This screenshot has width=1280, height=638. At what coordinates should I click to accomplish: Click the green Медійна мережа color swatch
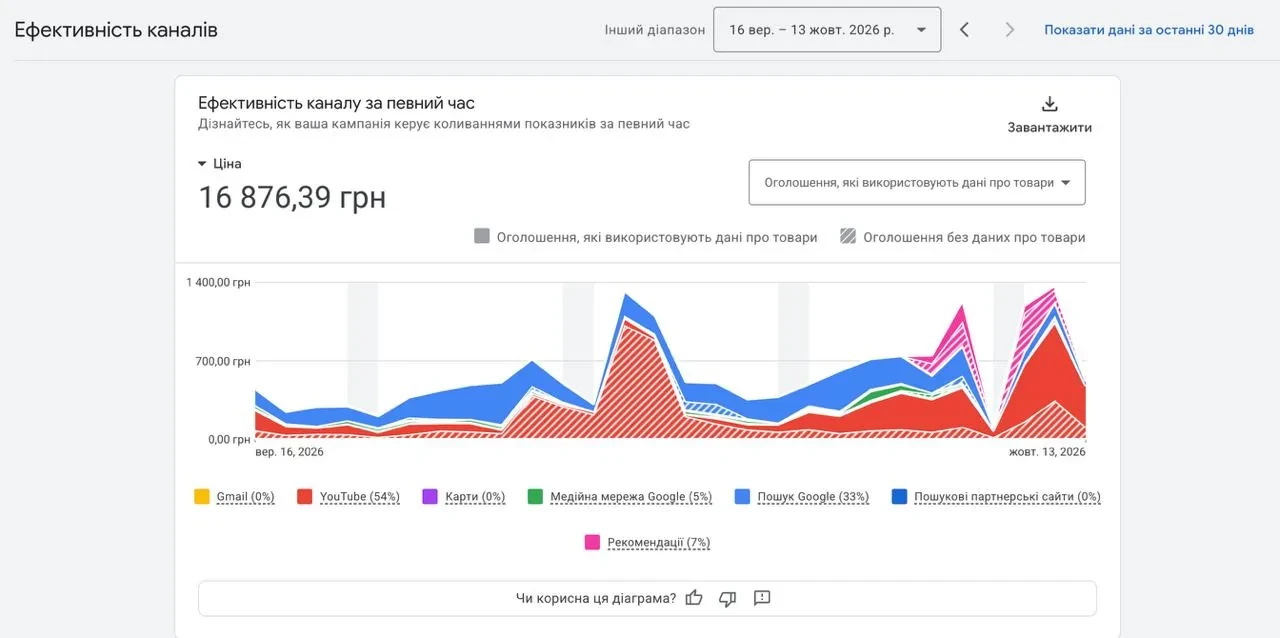point(535,496)
